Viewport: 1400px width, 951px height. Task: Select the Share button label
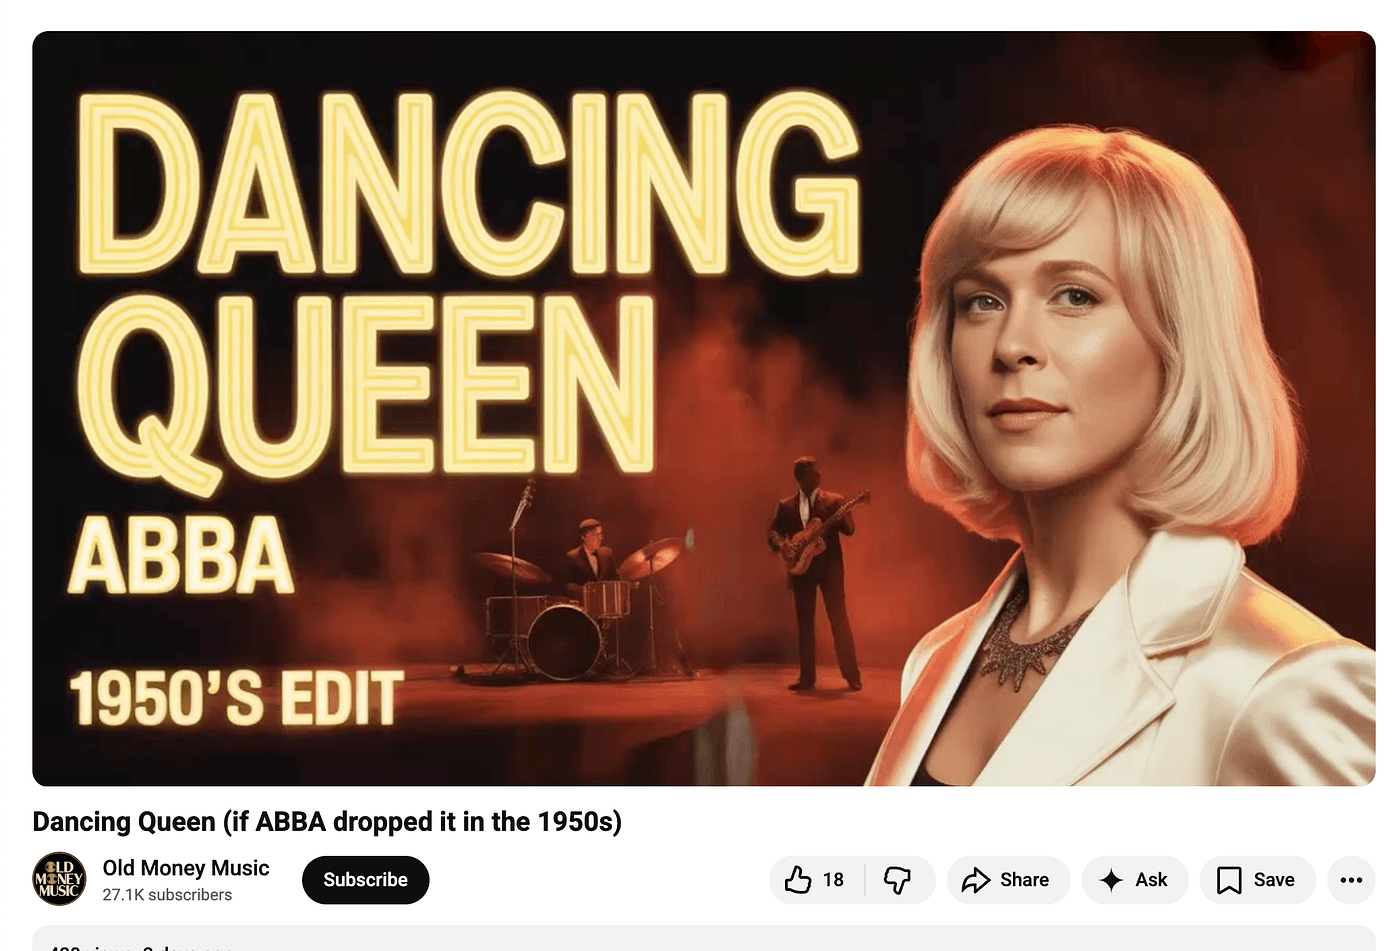[1024, 880]
